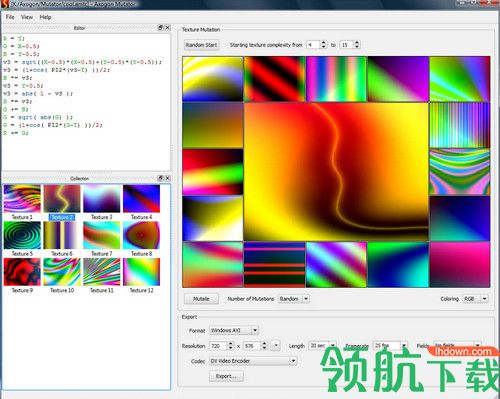
Task: Close the Editor panel
Action: pyautogui.click(x=168, y=28)
